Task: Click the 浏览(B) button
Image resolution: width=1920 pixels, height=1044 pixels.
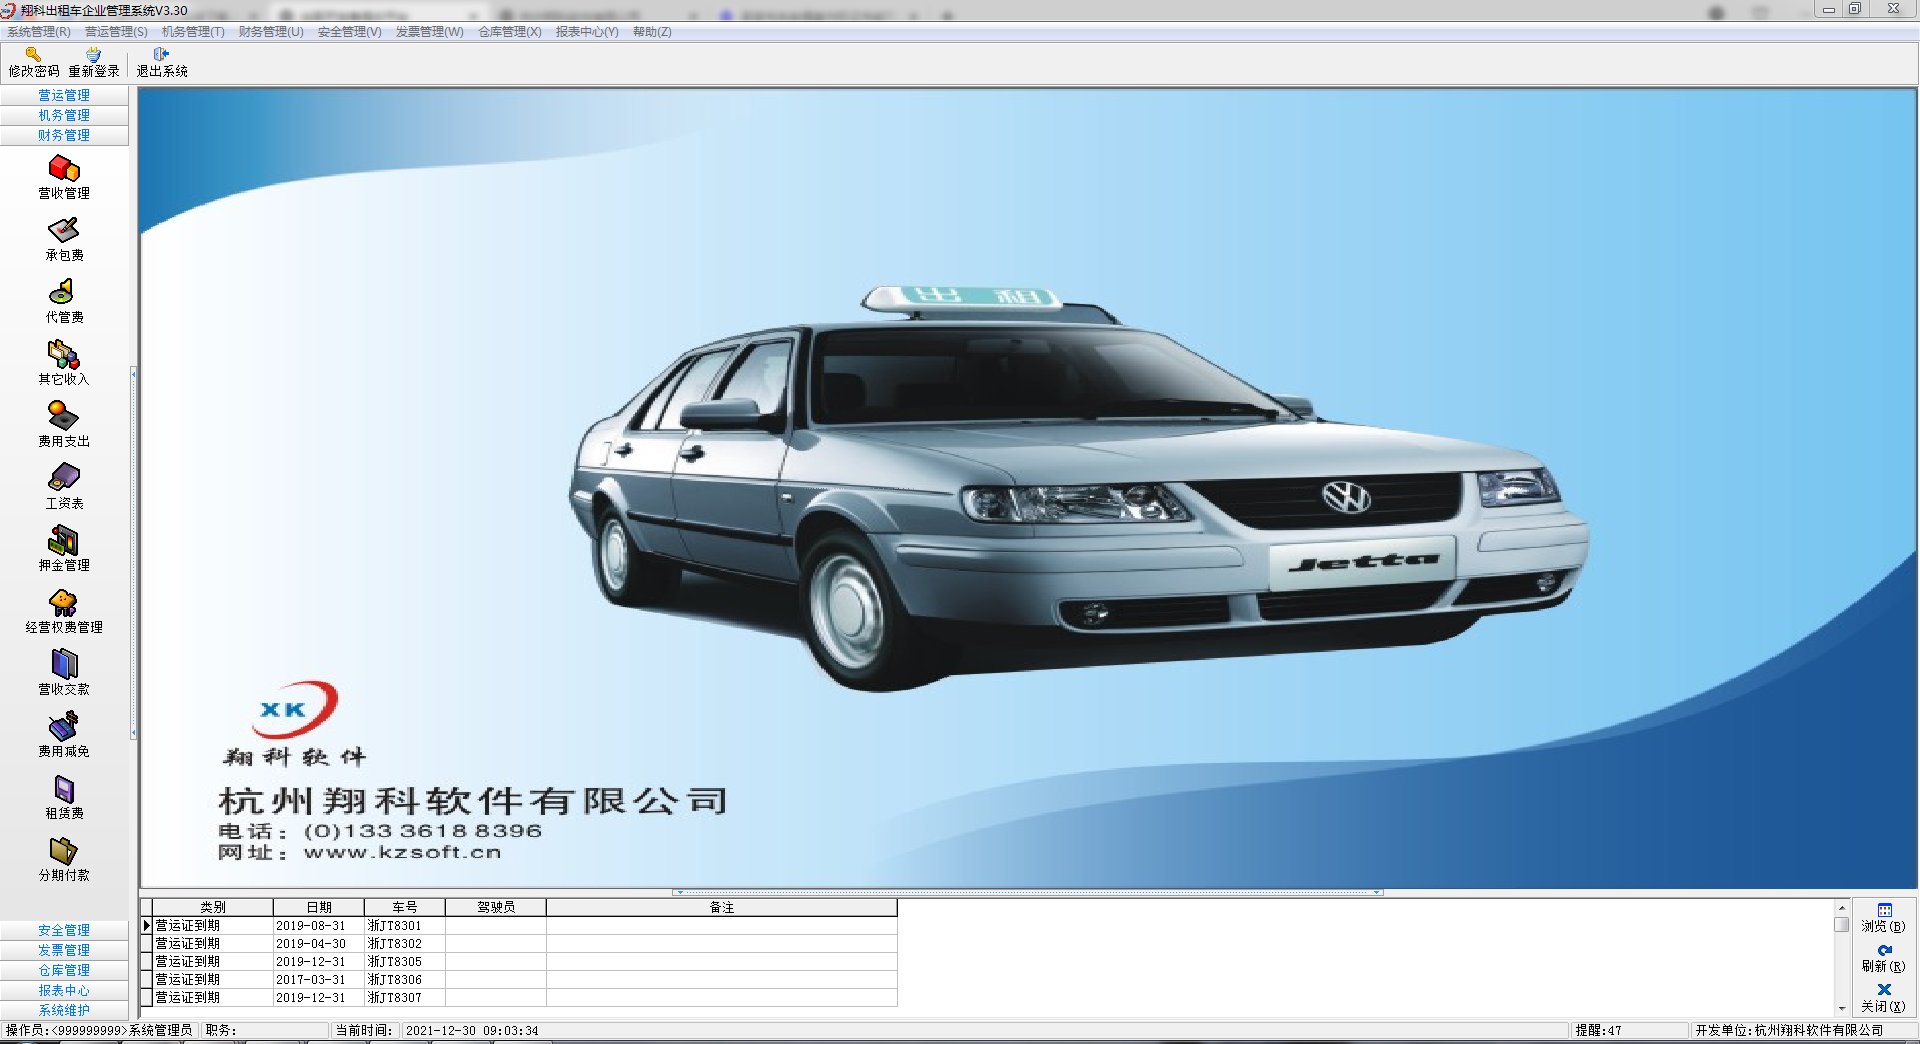Action: pyautogui.click(x=1883, y=918)
